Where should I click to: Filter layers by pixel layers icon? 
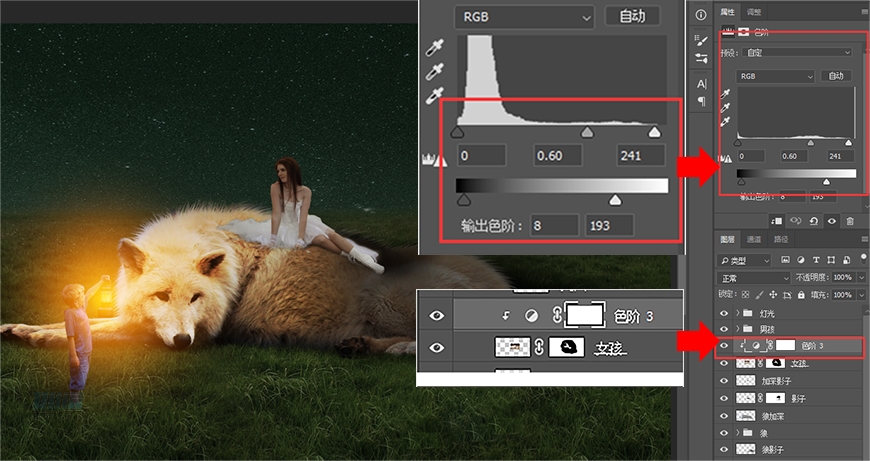point(785,260)
